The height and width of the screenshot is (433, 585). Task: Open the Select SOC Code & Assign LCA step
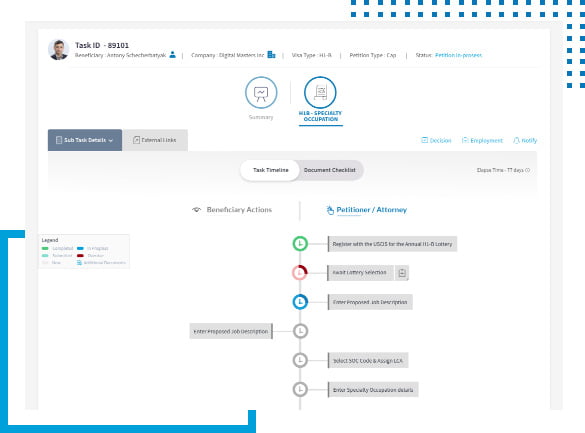click(368, 361)
